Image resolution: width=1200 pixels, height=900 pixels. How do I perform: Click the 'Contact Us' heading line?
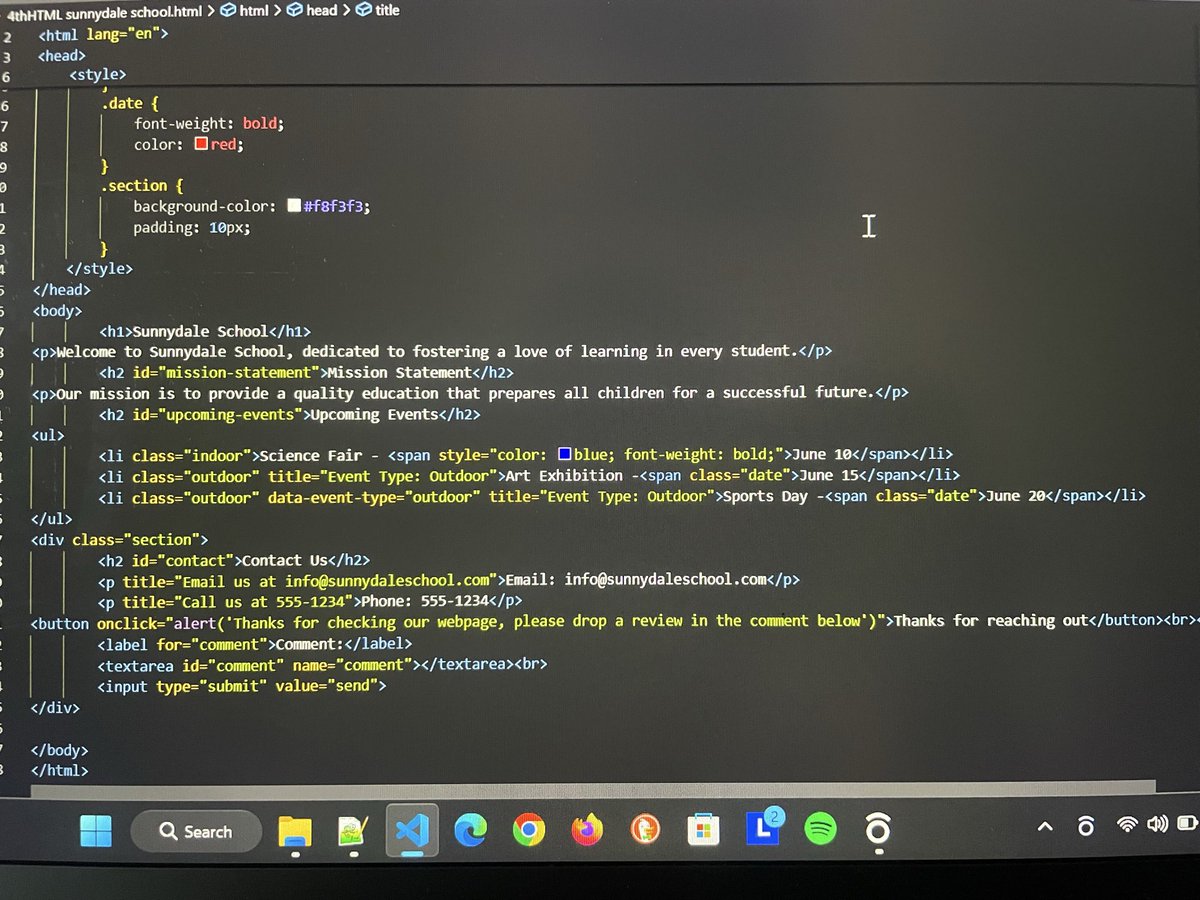pyautogui.click(x=234, y=560)
